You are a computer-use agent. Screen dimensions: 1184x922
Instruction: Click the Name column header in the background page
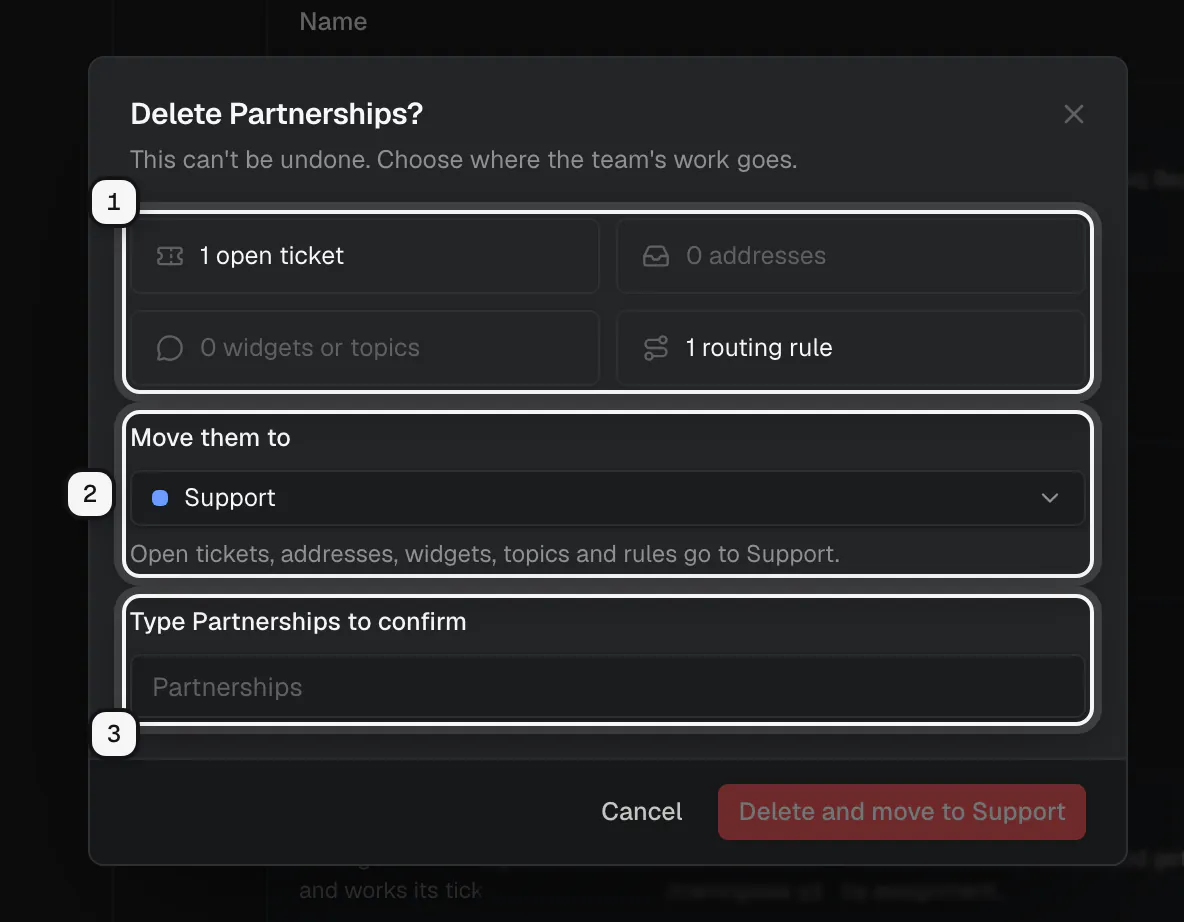pyautogui.click(x=333, y=21)
